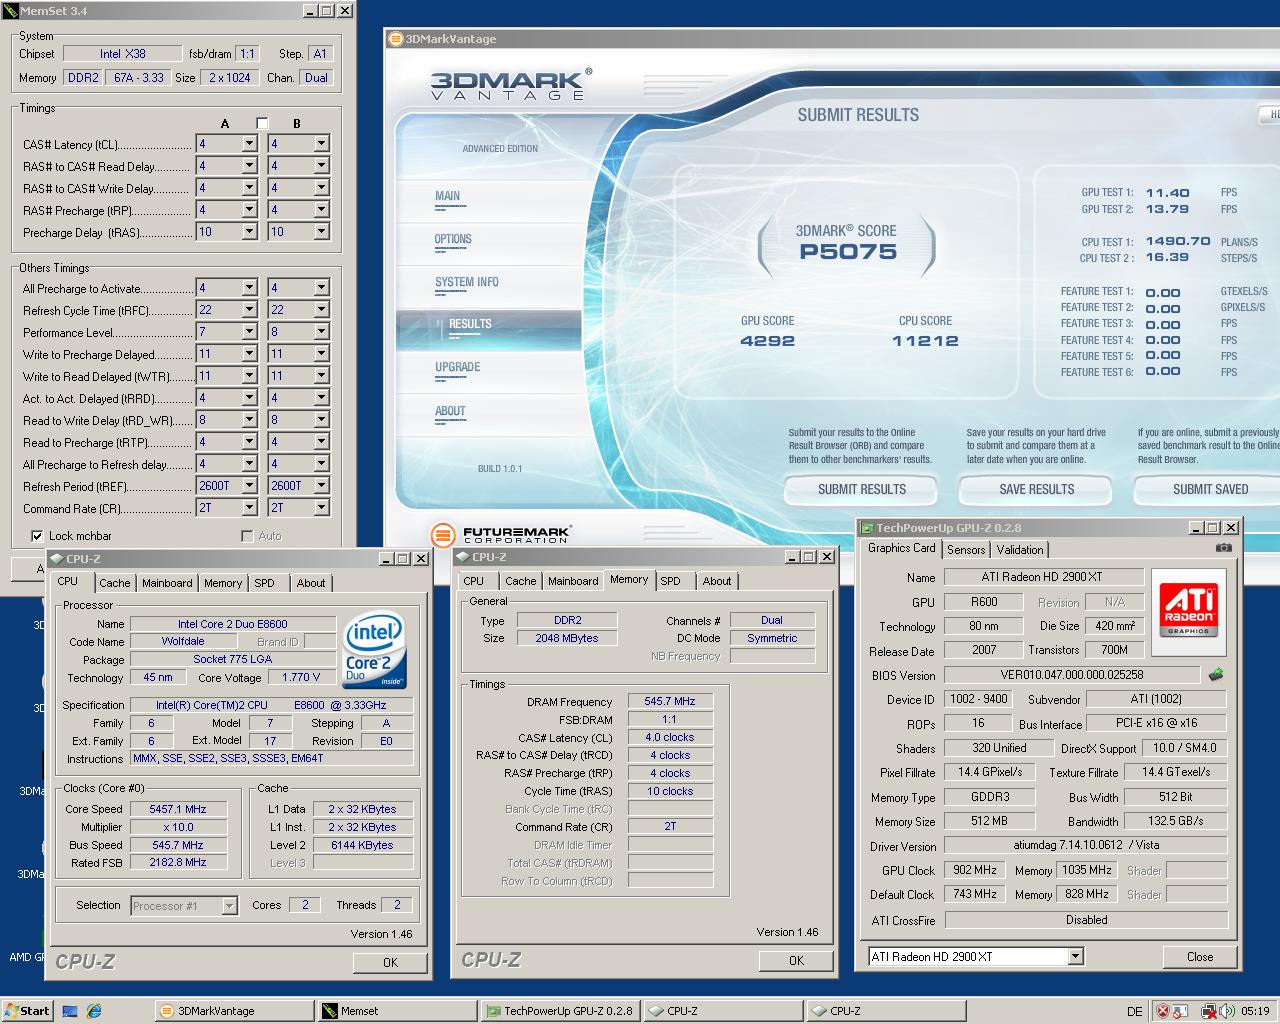Open Performance Level dropdown in column B

click(322, 332)
